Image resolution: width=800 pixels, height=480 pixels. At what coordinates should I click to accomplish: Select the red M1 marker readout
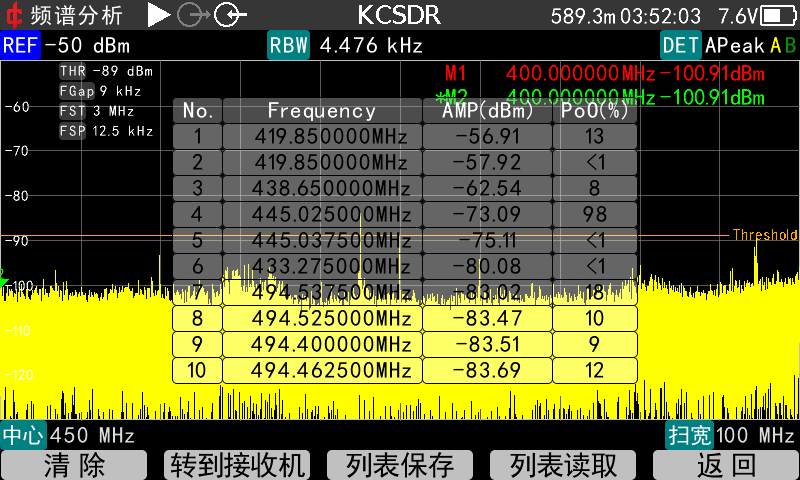click(605, 73)
